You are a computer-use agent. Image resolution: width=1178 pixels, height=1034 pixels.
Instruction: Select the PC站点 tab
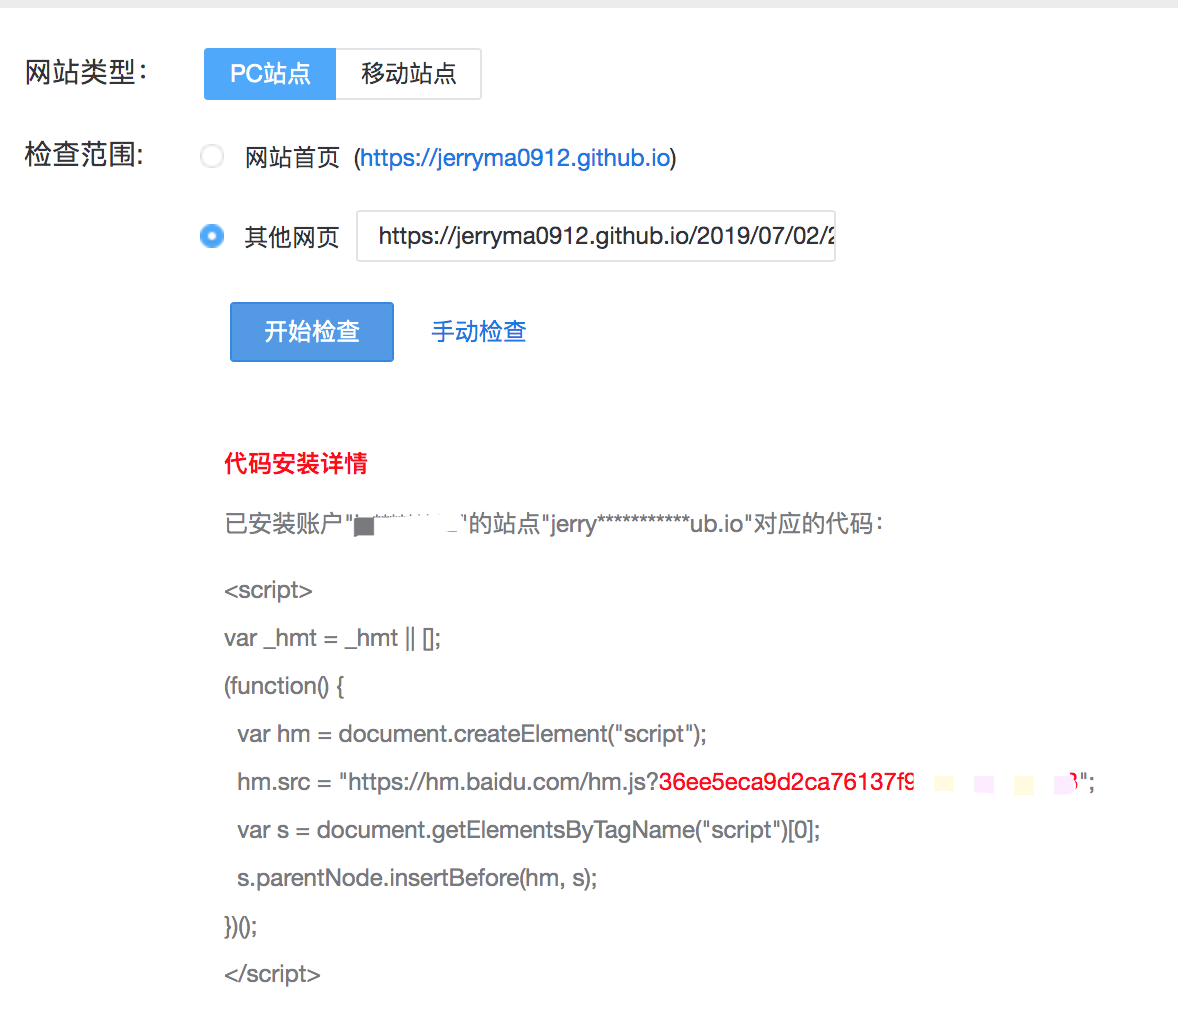coord(270,74)
